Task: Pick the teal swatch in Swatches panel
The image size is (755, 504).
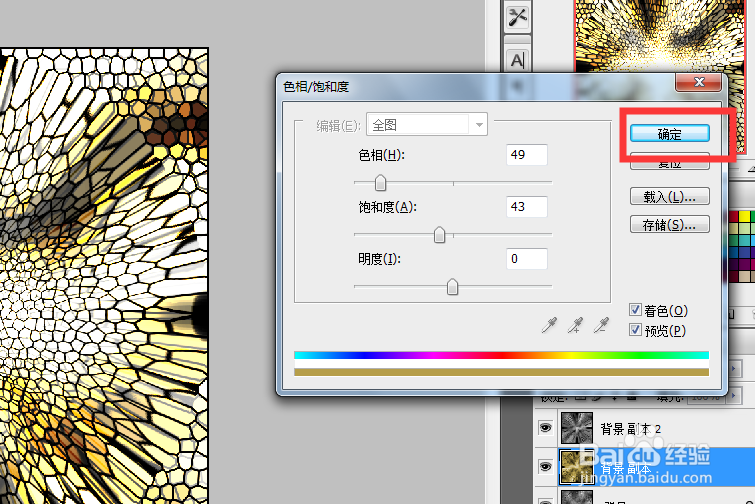Action: pos(744,240)
